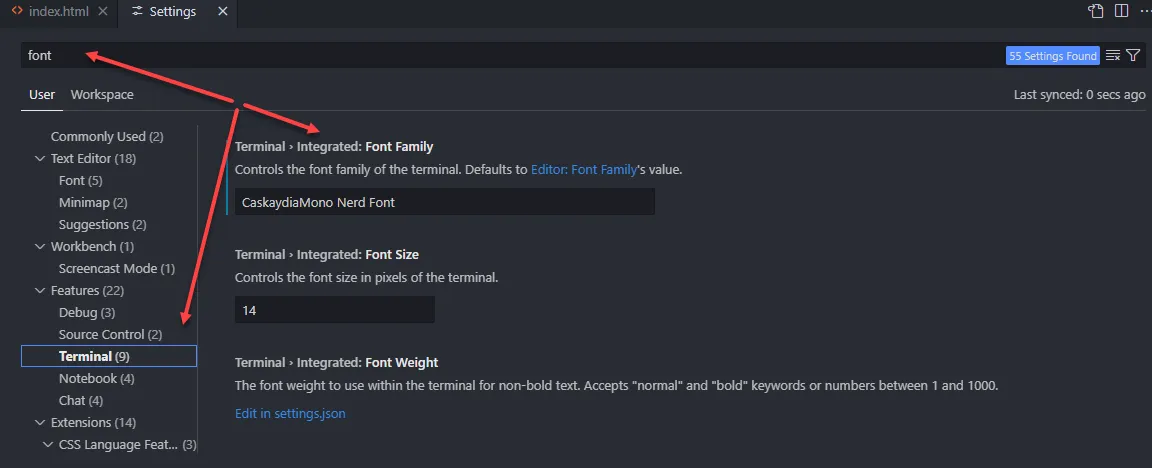The image size is (1152, 468).
Task: Follow the Editor: Font Family link
Action: pos(584,170)
